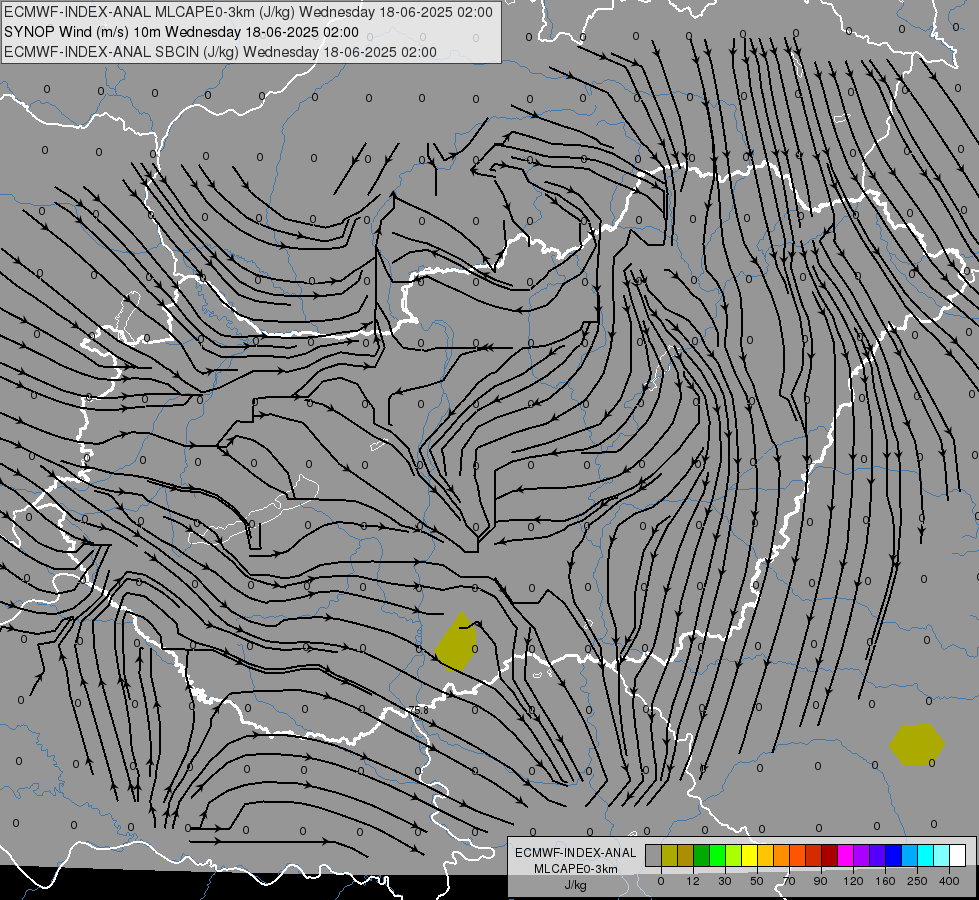Choose the dark green legend swatch
Screen dimensions: 979x900
pyautogui.click(x=702, y=855)
